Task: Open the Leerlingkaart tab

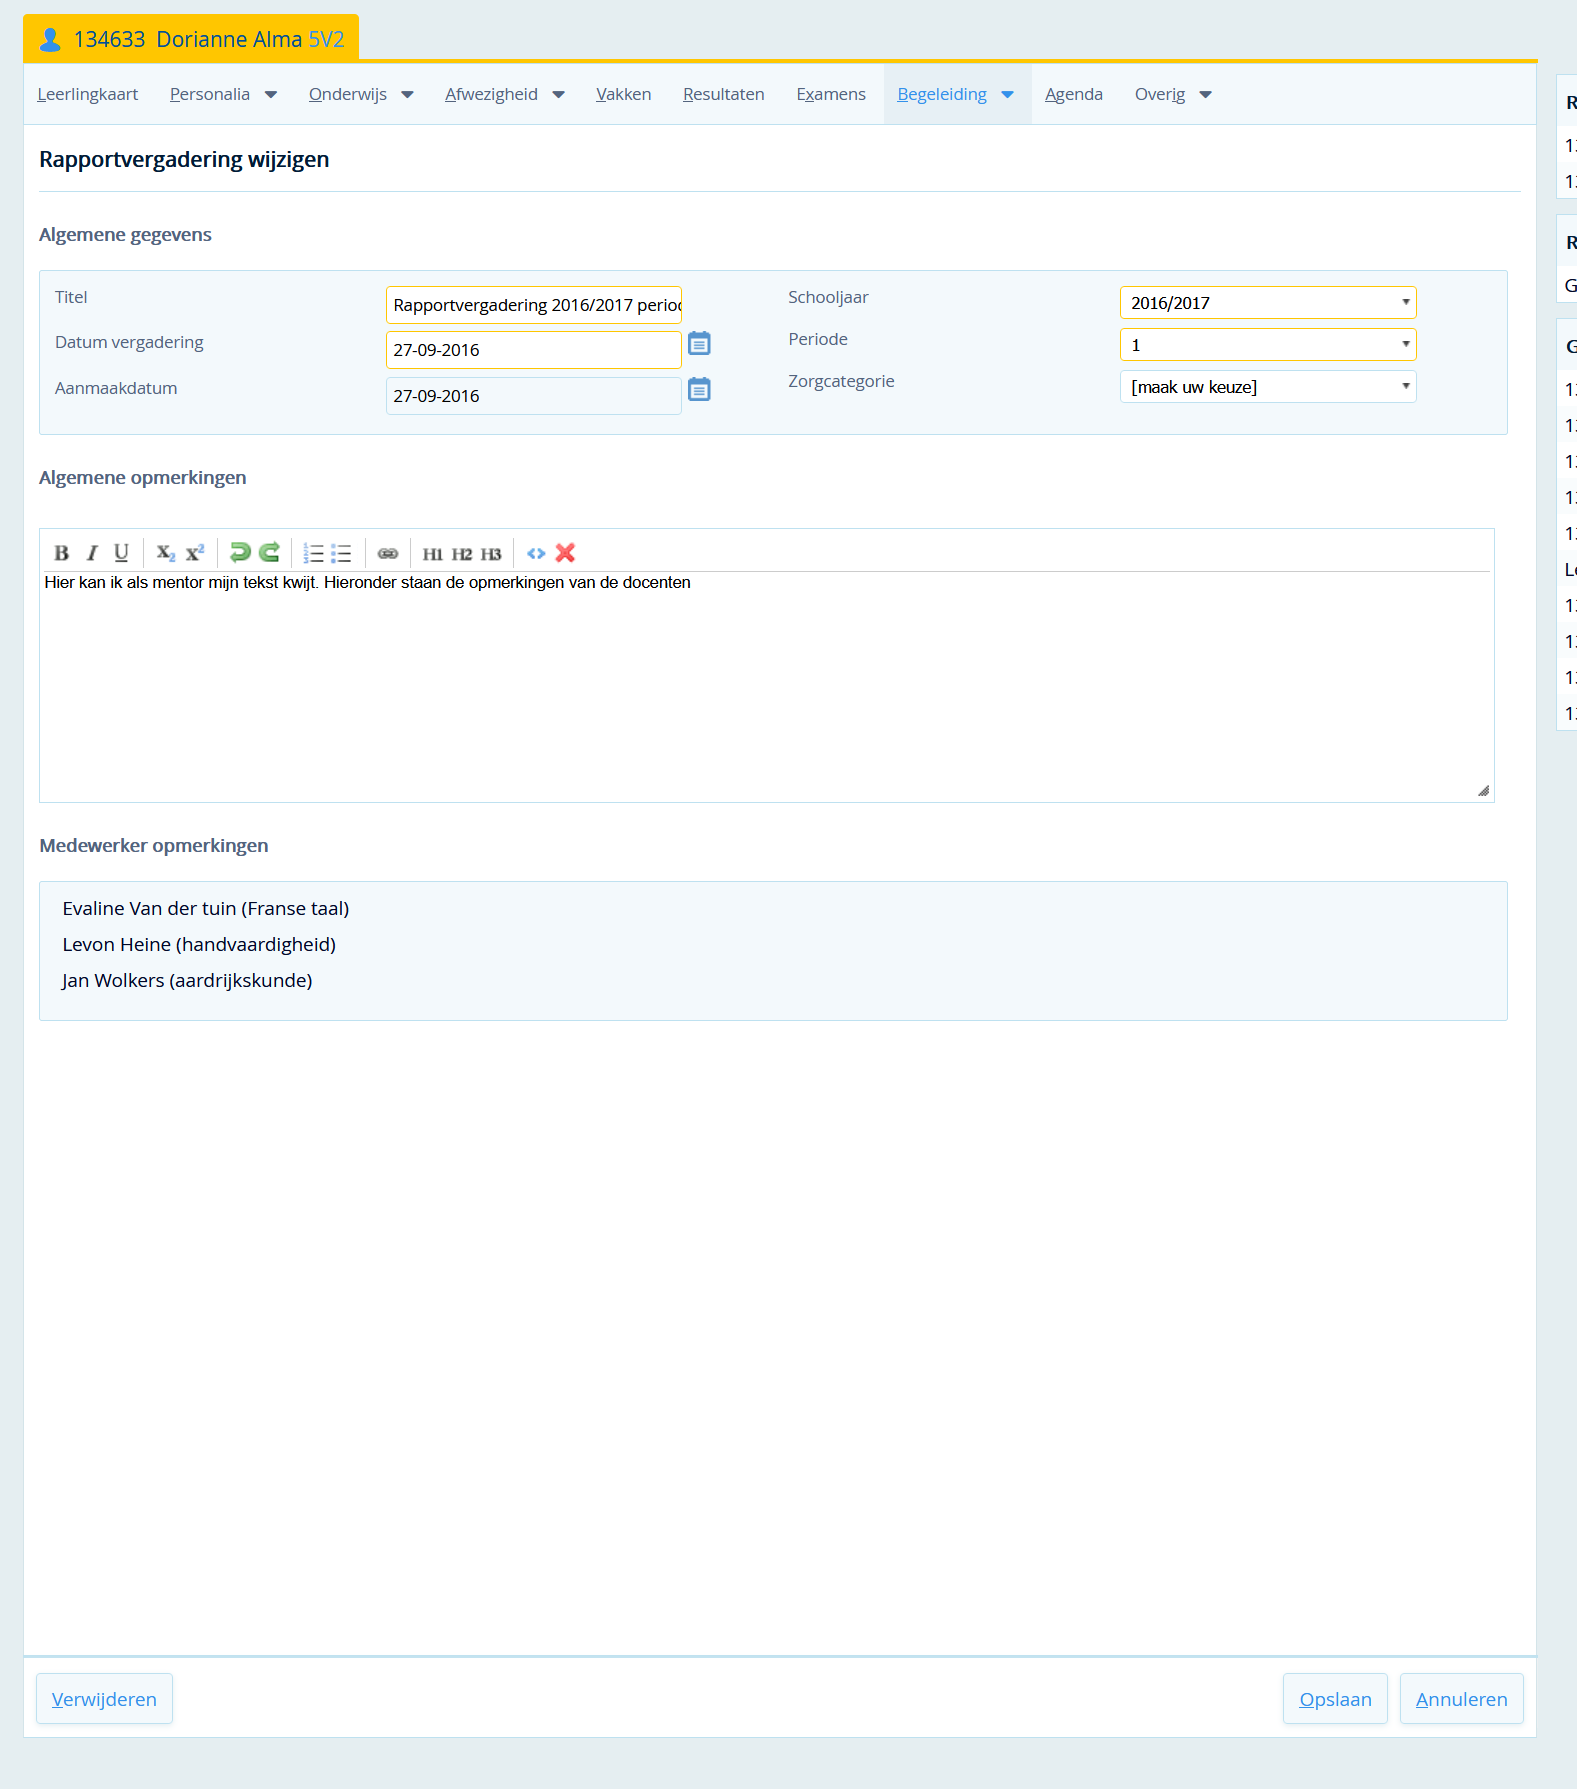Action: [x=88, y=94]
